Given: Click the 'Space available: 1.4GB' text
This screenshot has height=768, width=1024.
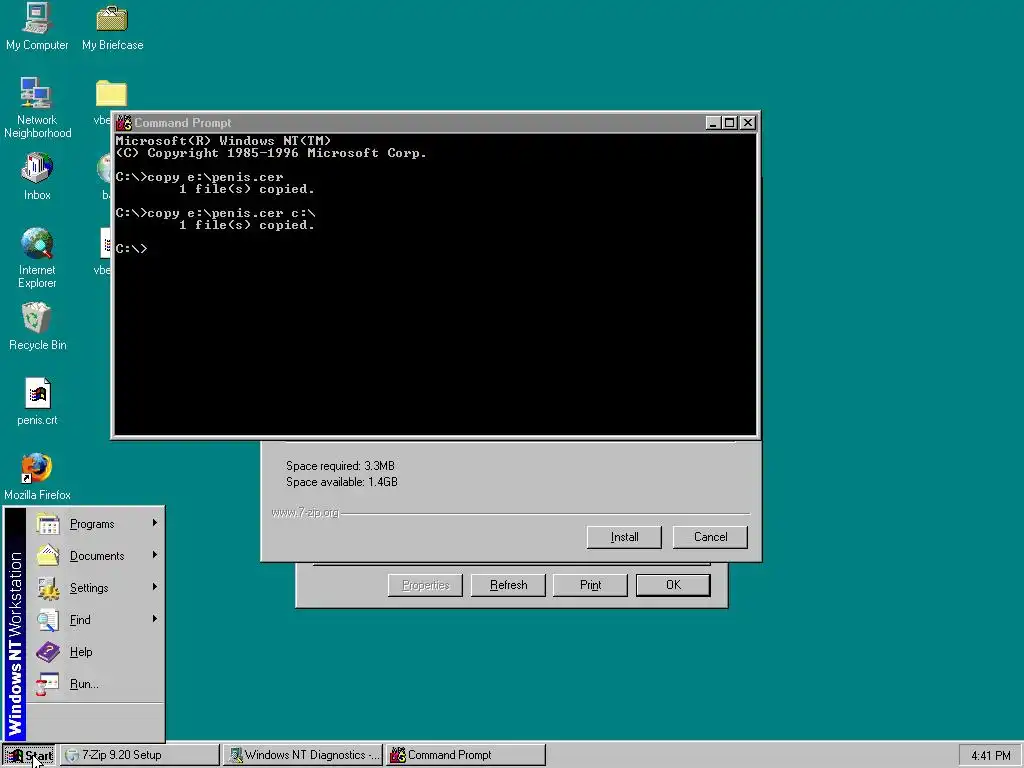Looking at the screenshot, I should pyautogui.click(x=342, y=482).
